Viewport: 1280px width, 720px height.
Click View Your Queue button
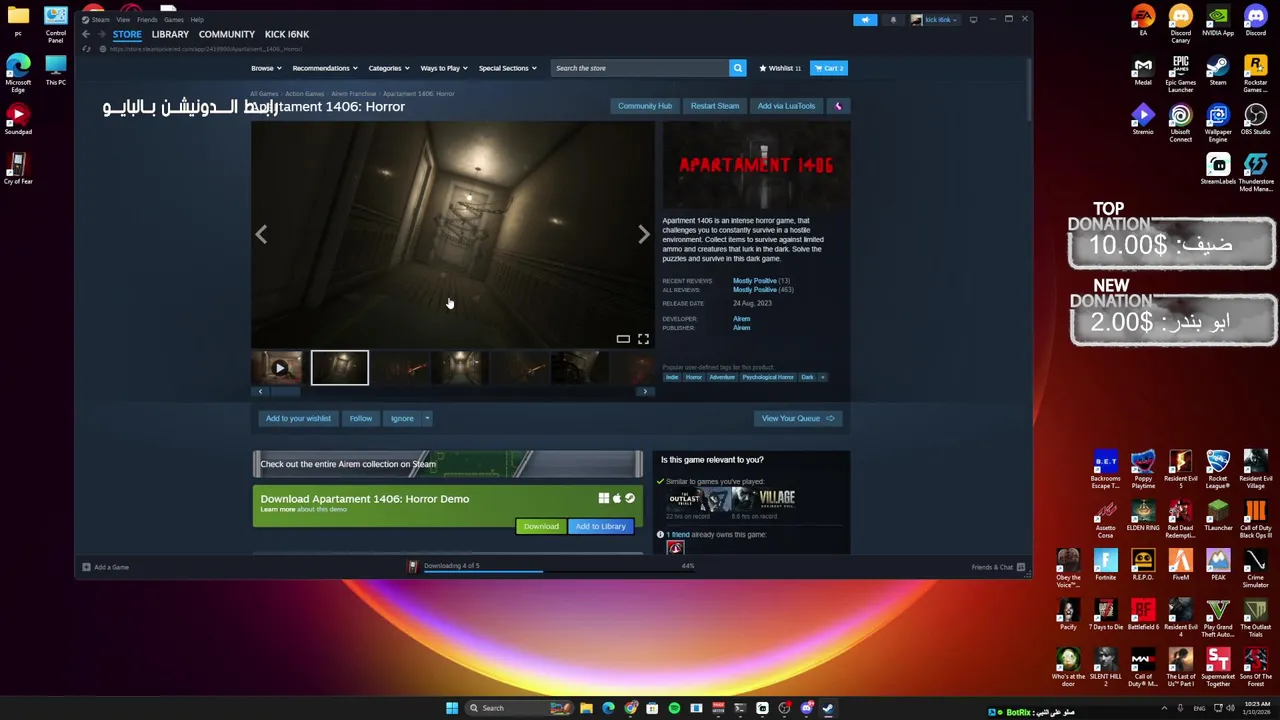798,418
